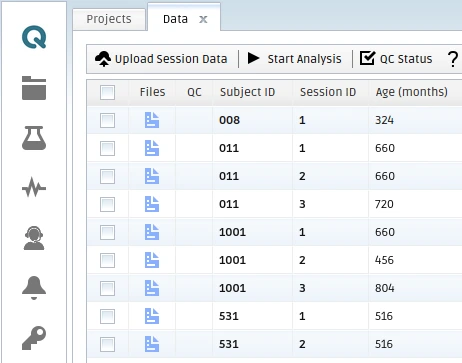Sort by the Files column header

click(x=152, y=92)
